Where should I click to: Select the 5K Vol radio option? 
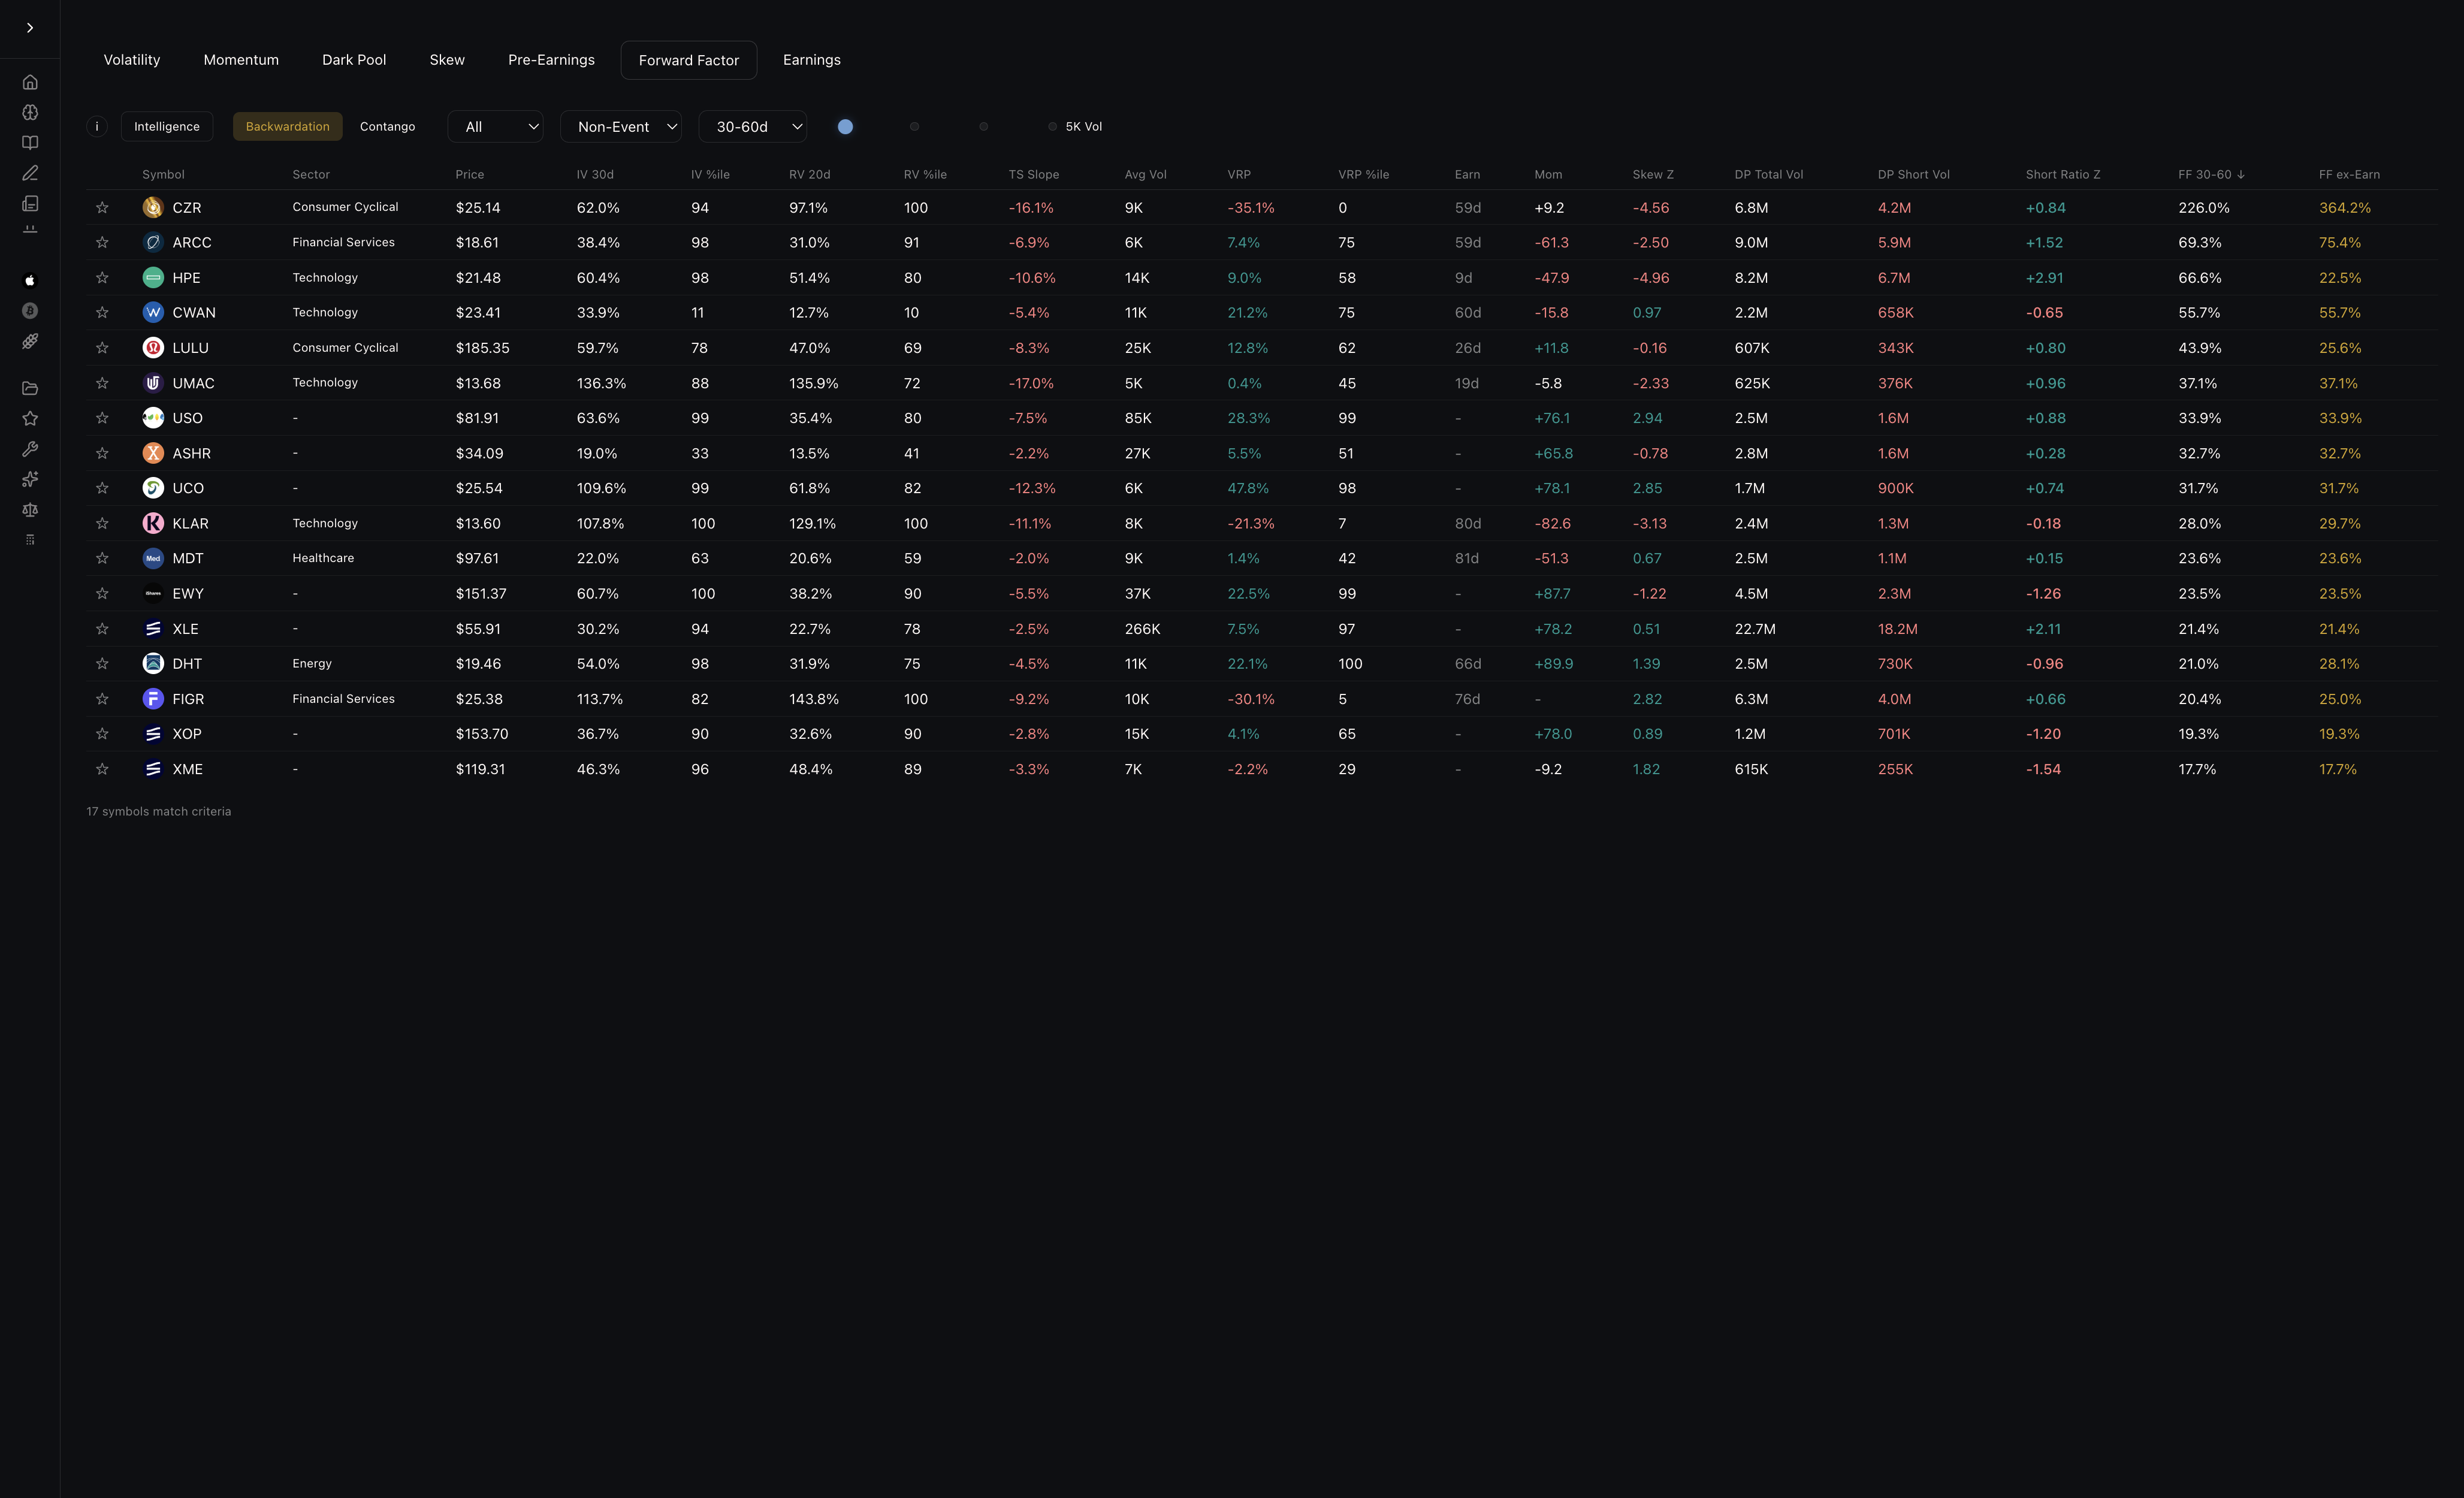(1052, 126)
